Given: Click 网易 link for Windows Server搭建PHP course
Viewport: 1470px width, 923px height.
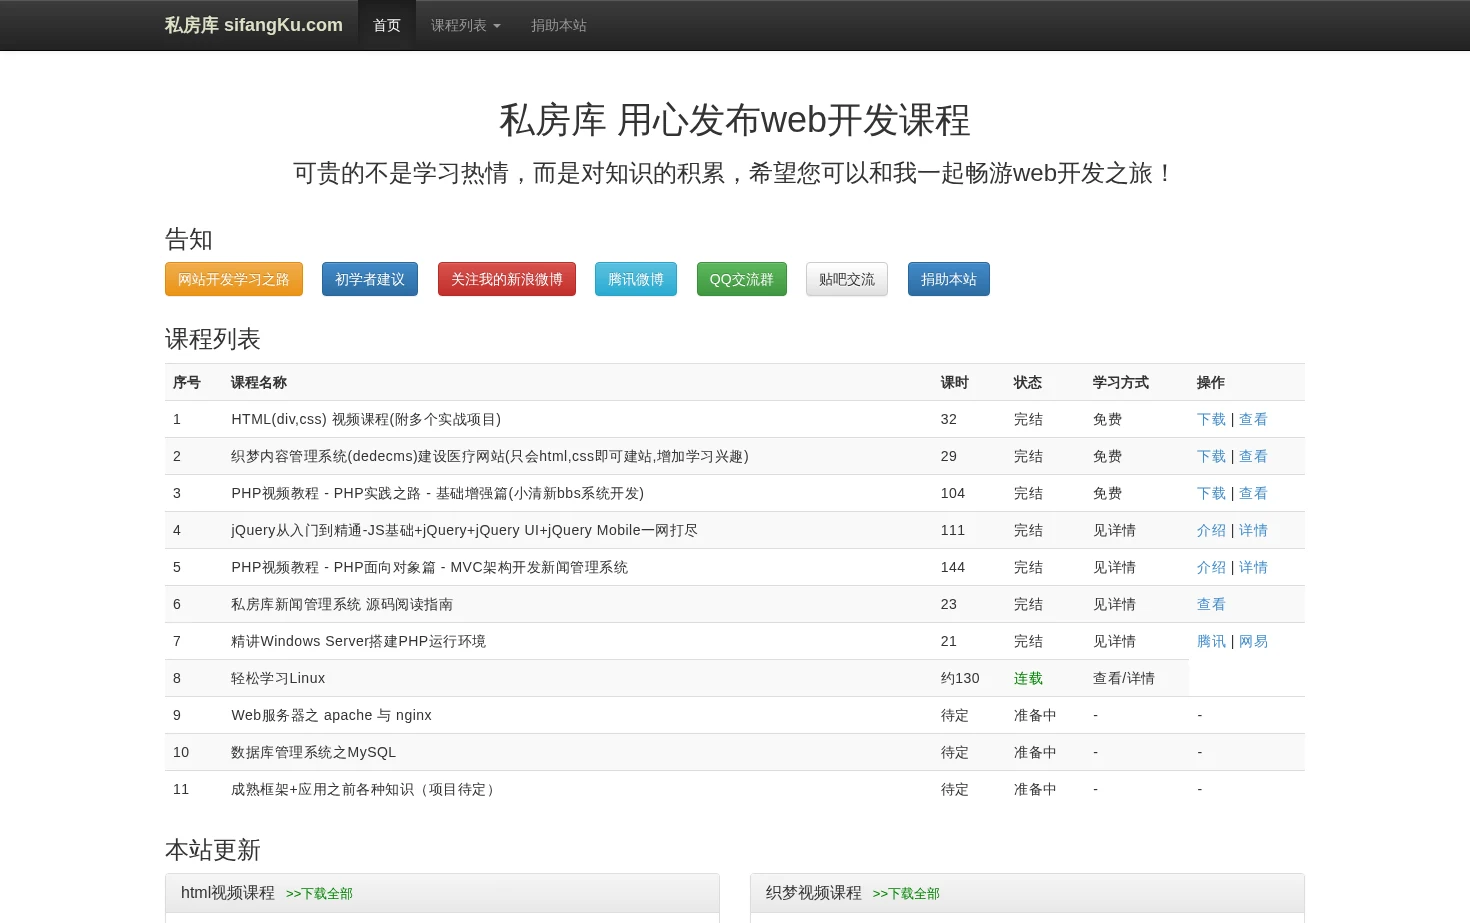Looking at the screenshot, I should (x=1253, y=641).
